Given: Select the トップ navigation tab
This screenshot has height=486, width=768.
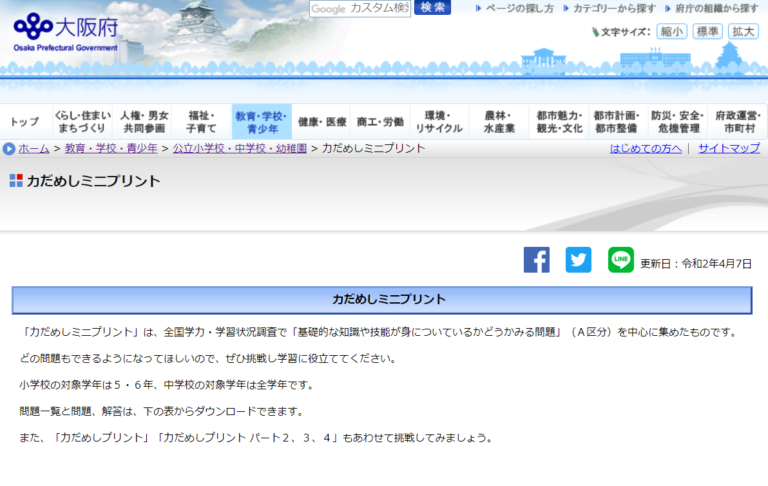Looking at the screenshot, I should 25,122.
